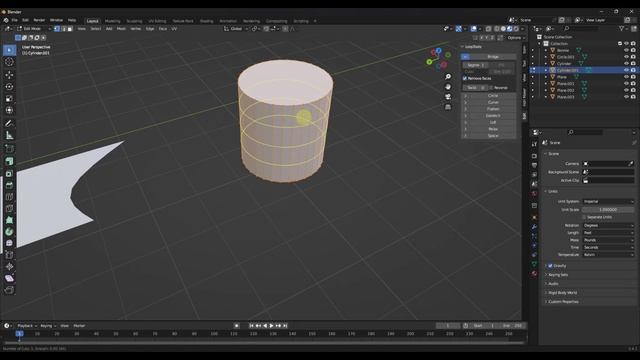
Task: Open the Mesh menu in viewport header
Action: (121, 29)
